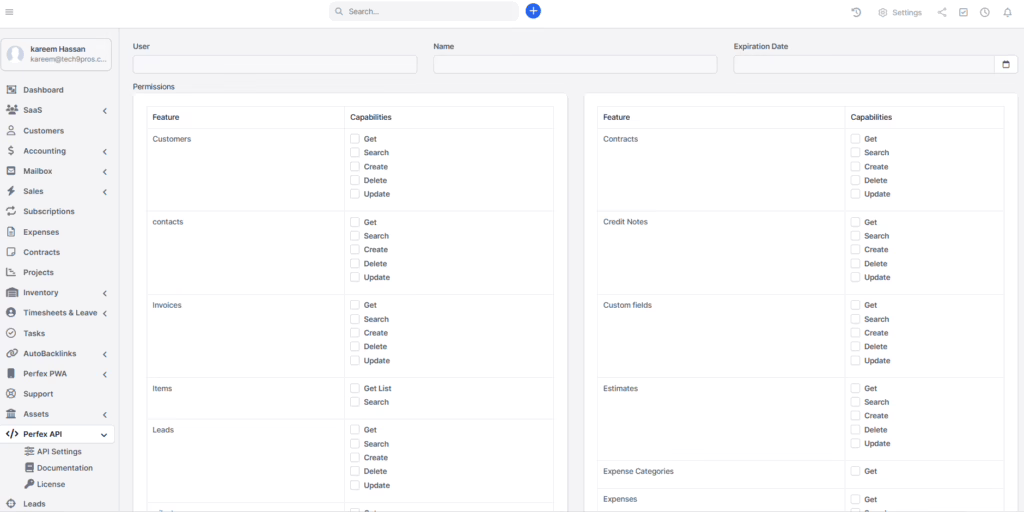Check Get List capability for Items
This screenshot has width=1024, height=512.
(355, 388)
